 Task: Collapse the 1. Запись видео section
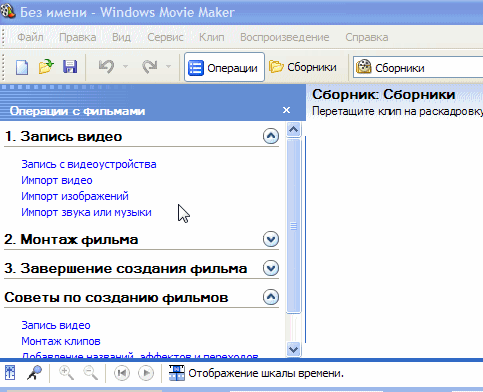(271, 136)
